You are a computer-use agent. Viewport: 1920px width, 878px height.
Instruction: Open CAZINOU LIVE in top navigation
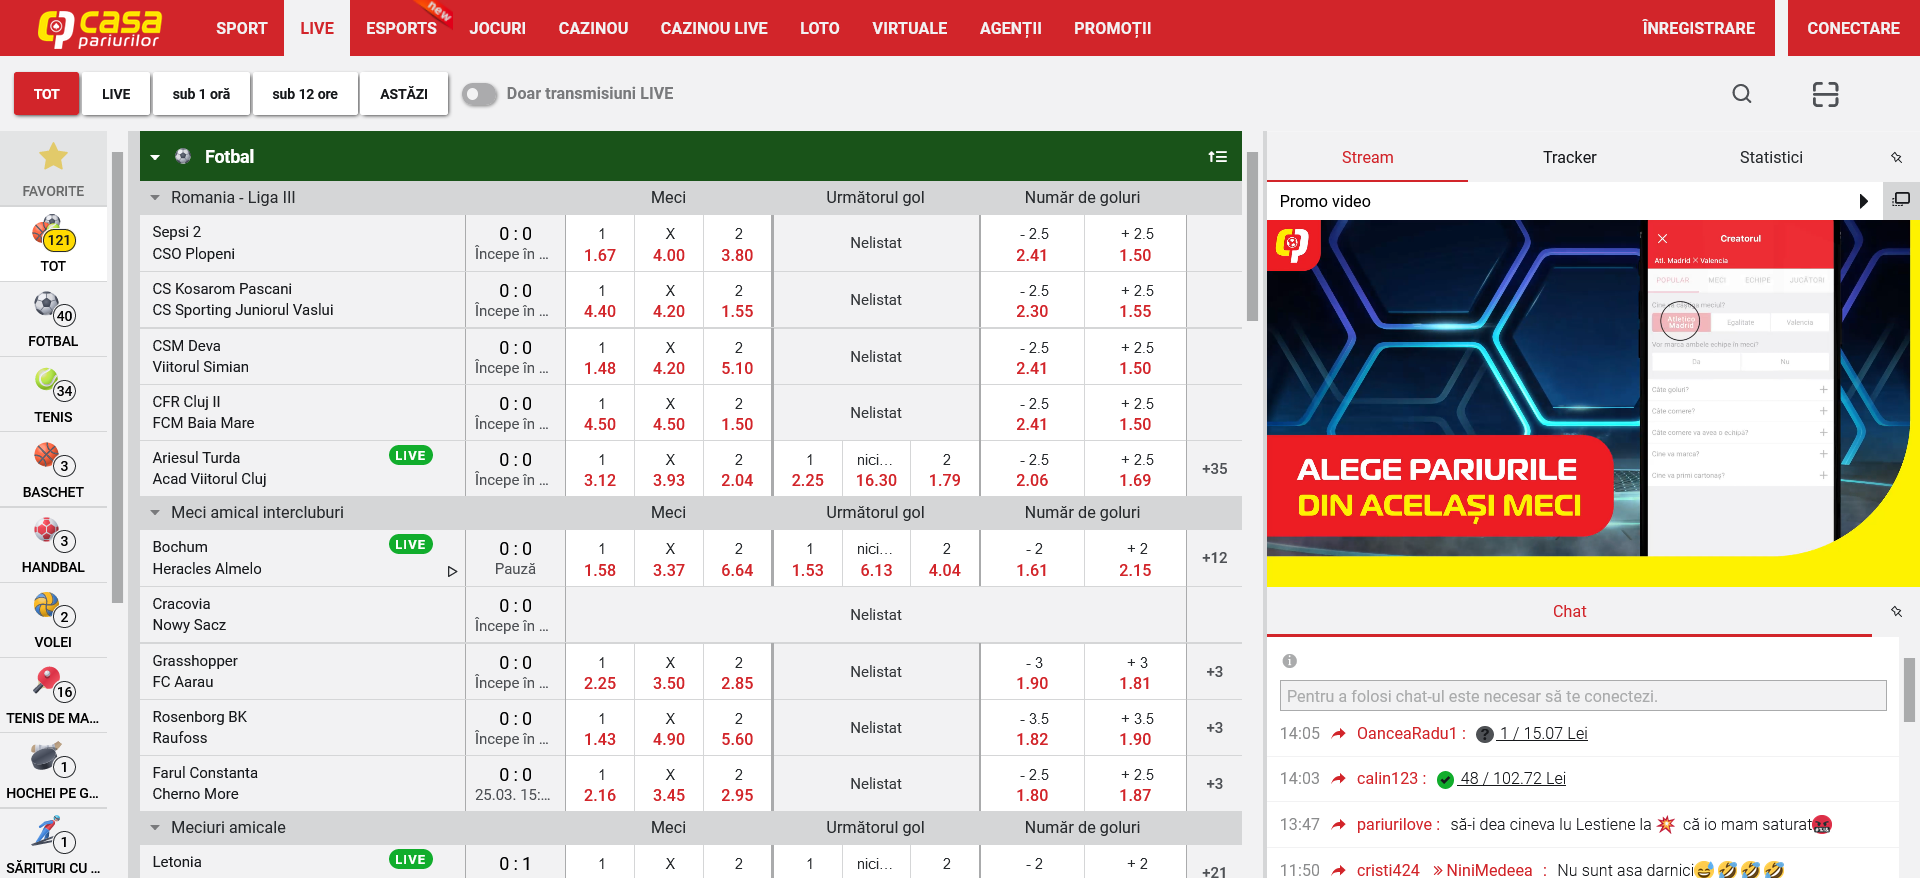pos(714,28)
